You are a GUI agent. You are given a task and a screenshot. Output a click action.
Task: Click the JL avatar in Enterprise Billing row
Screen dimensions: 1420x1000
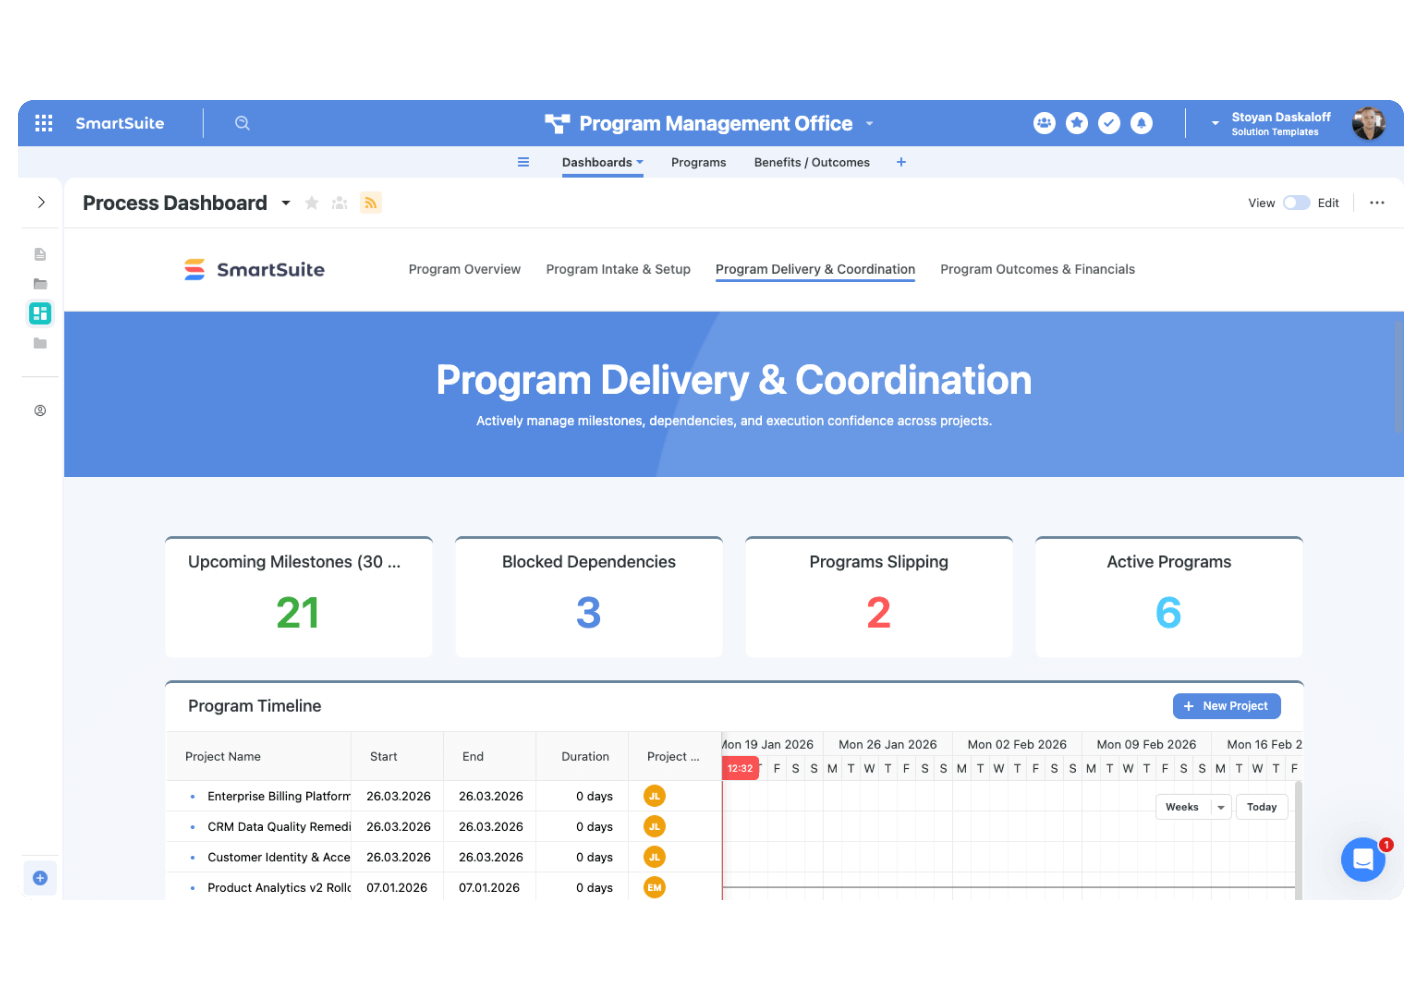(654, 796)
